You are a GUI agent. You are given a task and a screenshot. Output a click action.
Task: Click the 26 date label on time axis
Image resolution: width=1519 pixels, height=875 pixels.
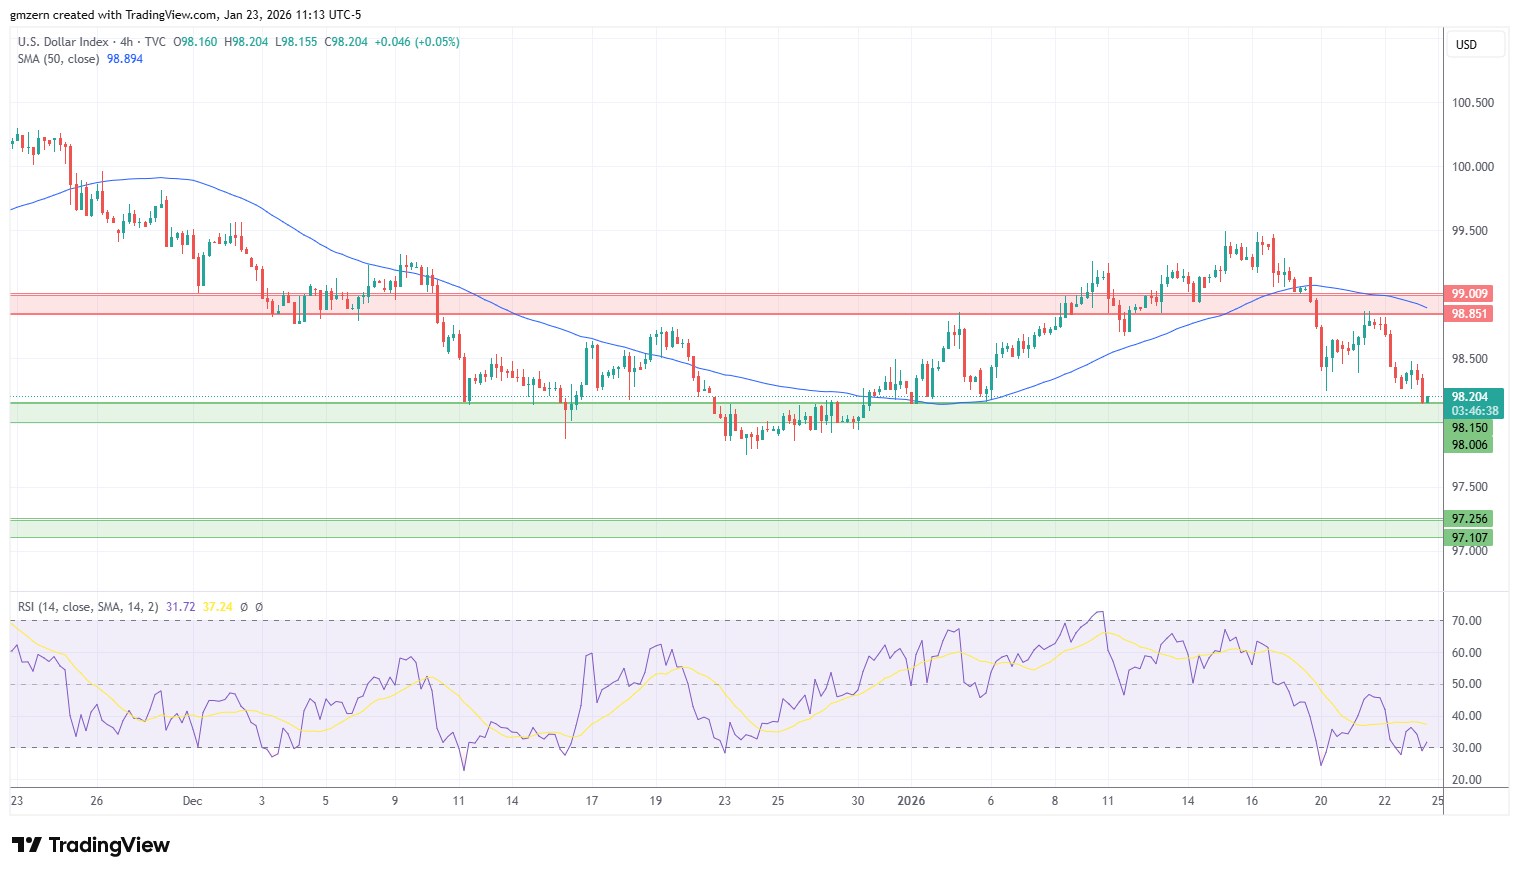click(97, 801)
